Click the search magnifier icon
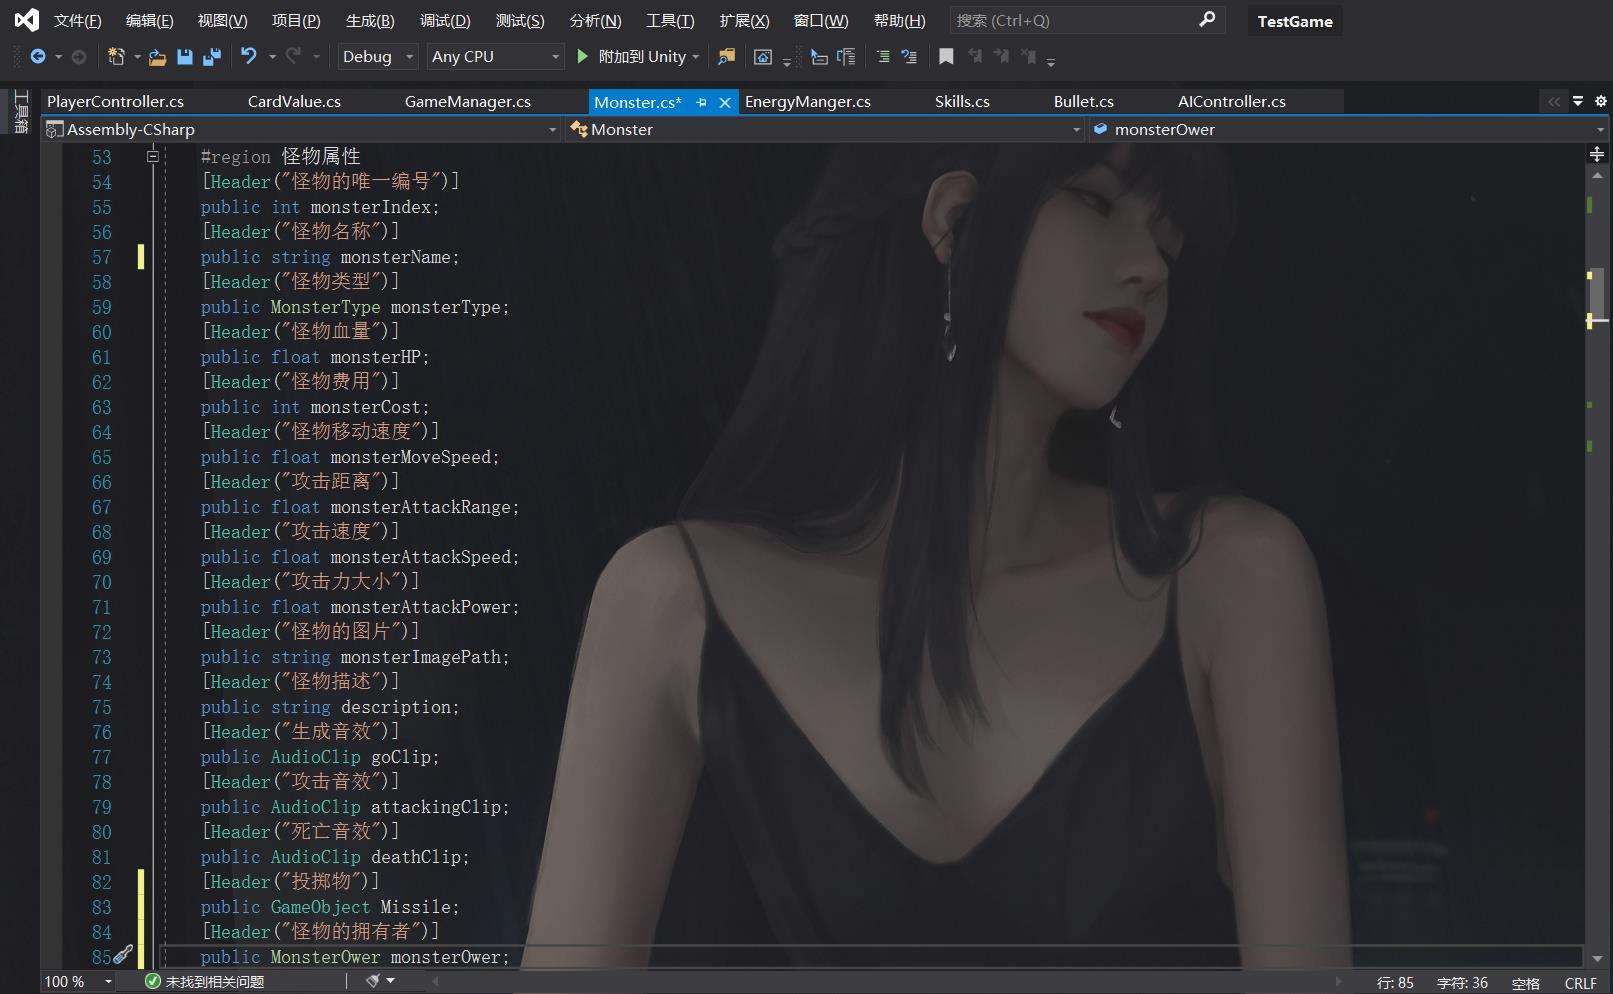Screen dimensions: 1613x994 pyautogui.click(x=1207, y=19)
